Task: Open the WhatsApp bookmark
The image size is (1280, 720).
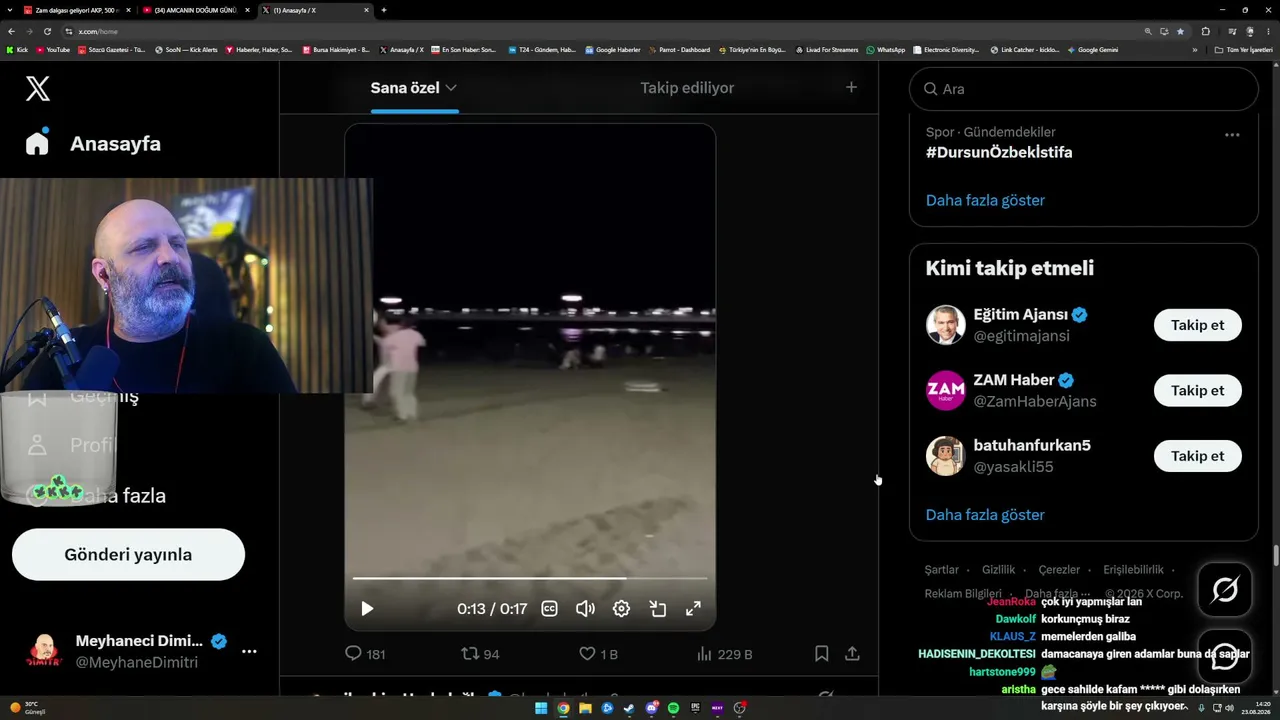Action: tap(886, 50)
